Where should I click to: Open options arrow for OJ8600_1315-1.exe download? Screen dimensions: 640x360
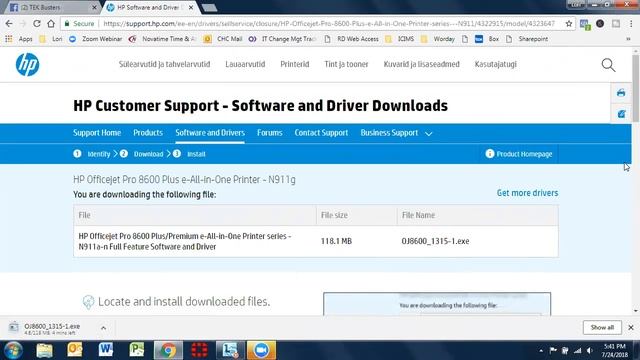click(103, 328)
